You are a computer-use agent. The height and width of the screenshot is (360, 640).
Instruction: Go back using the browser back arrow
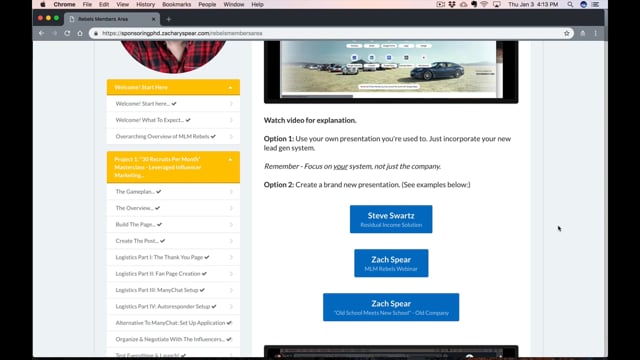pyautogui.click(x=42, y=33)
